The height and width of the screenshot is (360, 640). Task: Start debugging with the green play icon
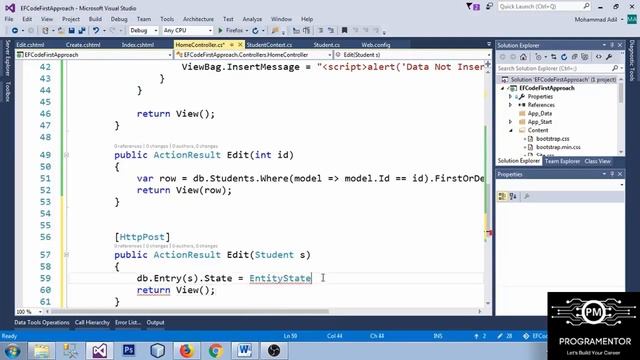pyautogui.click(x=220, y=31)
